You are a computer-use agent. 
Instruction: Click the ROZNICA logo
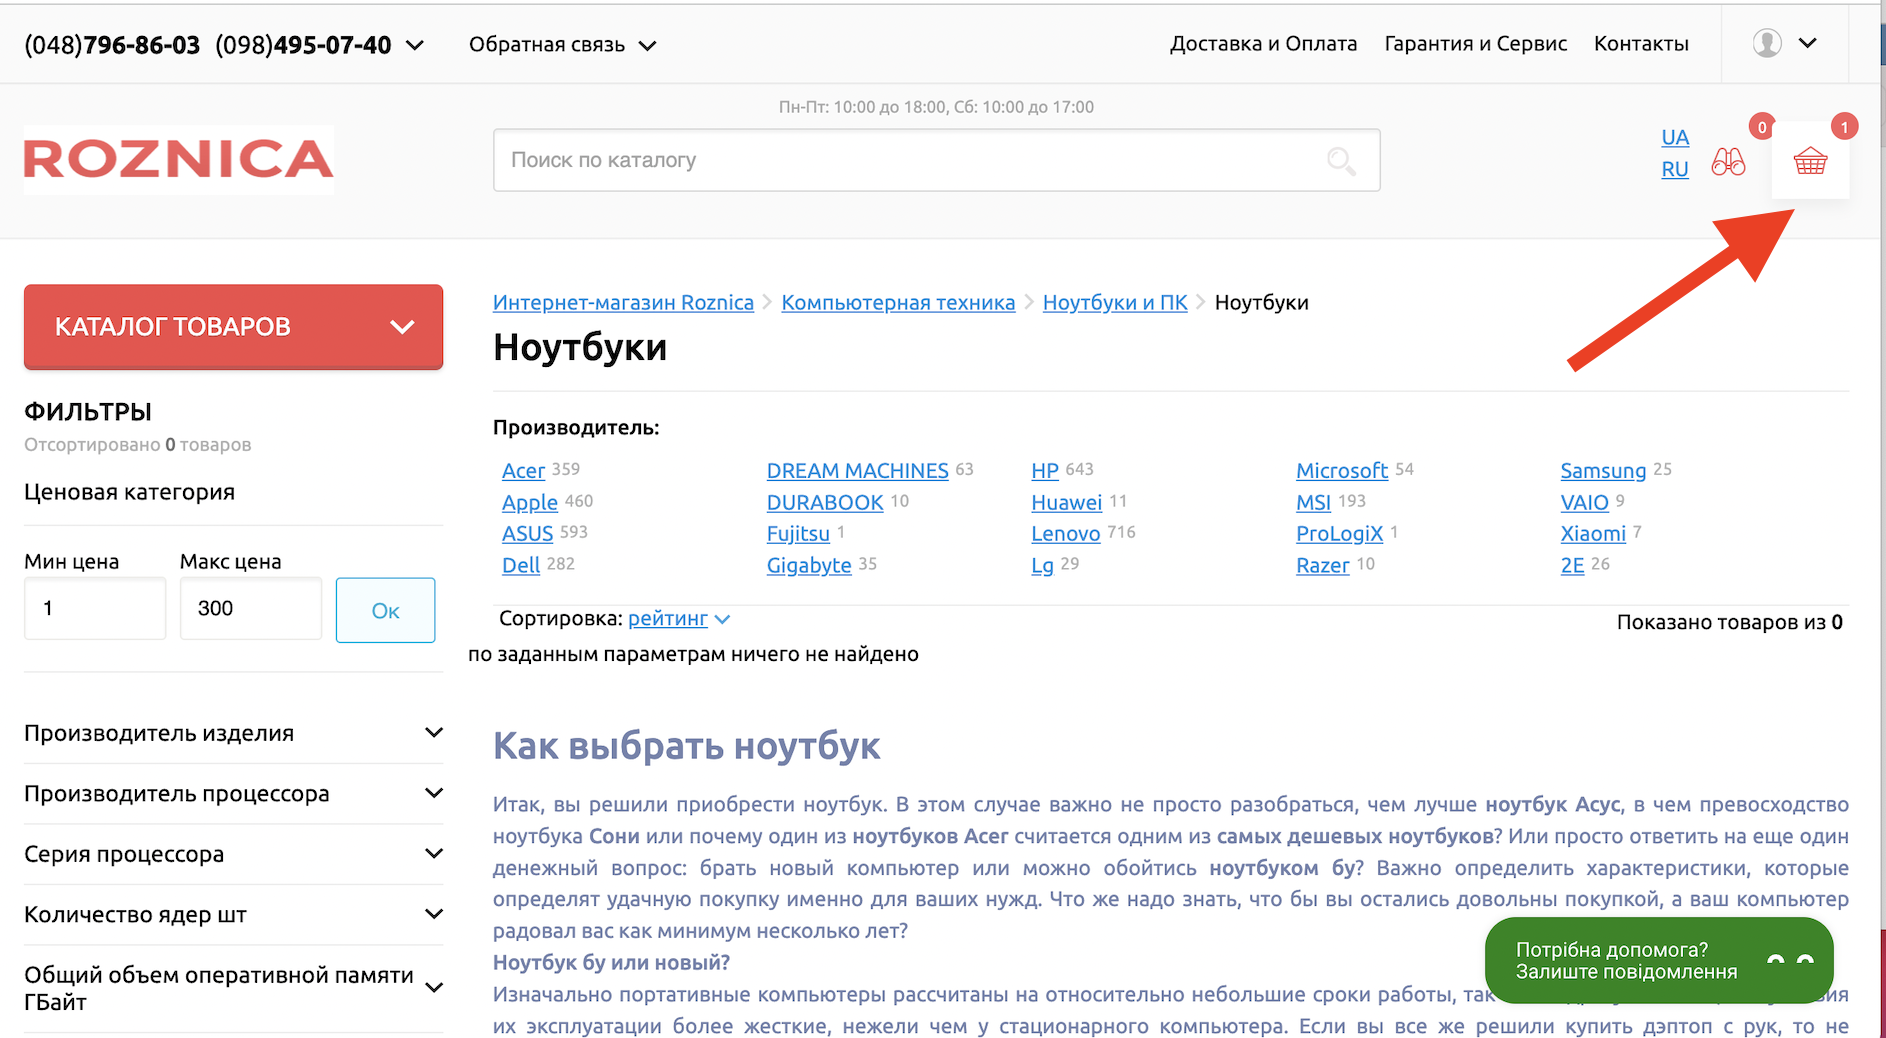pyautogui.click(x=179, y=159)
